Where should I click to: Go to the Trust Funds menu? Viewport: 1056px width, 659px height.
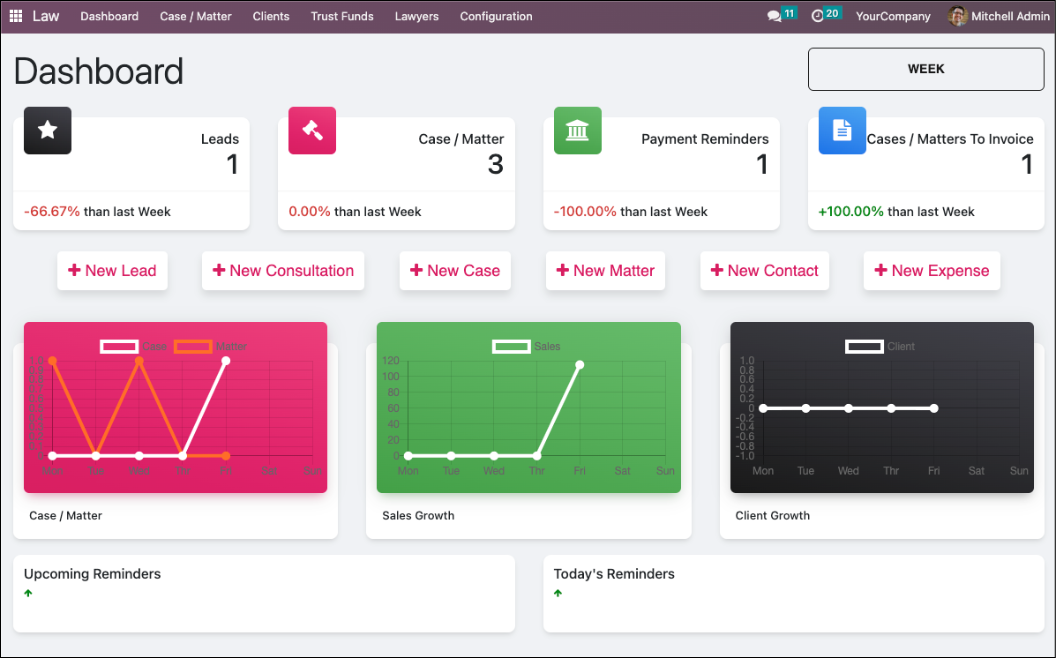(x=342, y=16)
